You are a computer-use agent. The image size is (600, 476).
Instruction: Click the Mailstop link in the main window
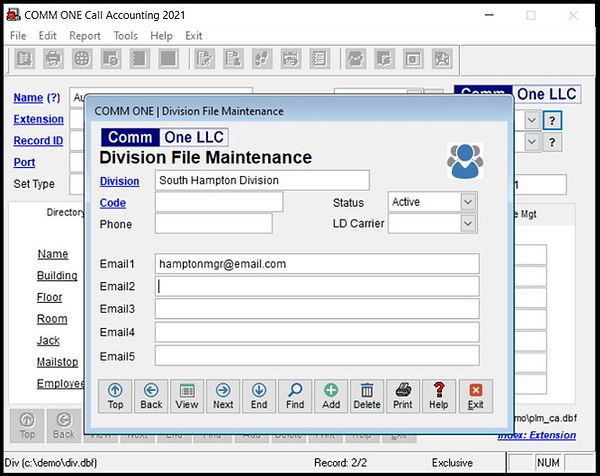pos(57,362)
